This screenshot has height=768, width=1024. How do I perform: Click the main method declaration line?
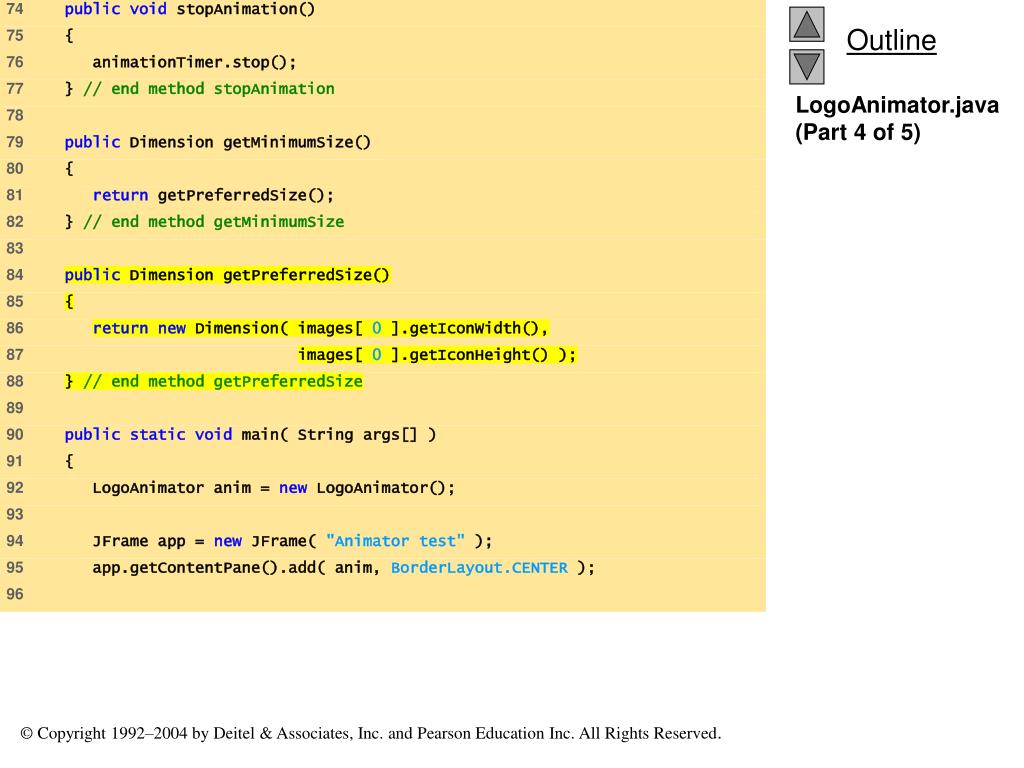click(250, 434)
